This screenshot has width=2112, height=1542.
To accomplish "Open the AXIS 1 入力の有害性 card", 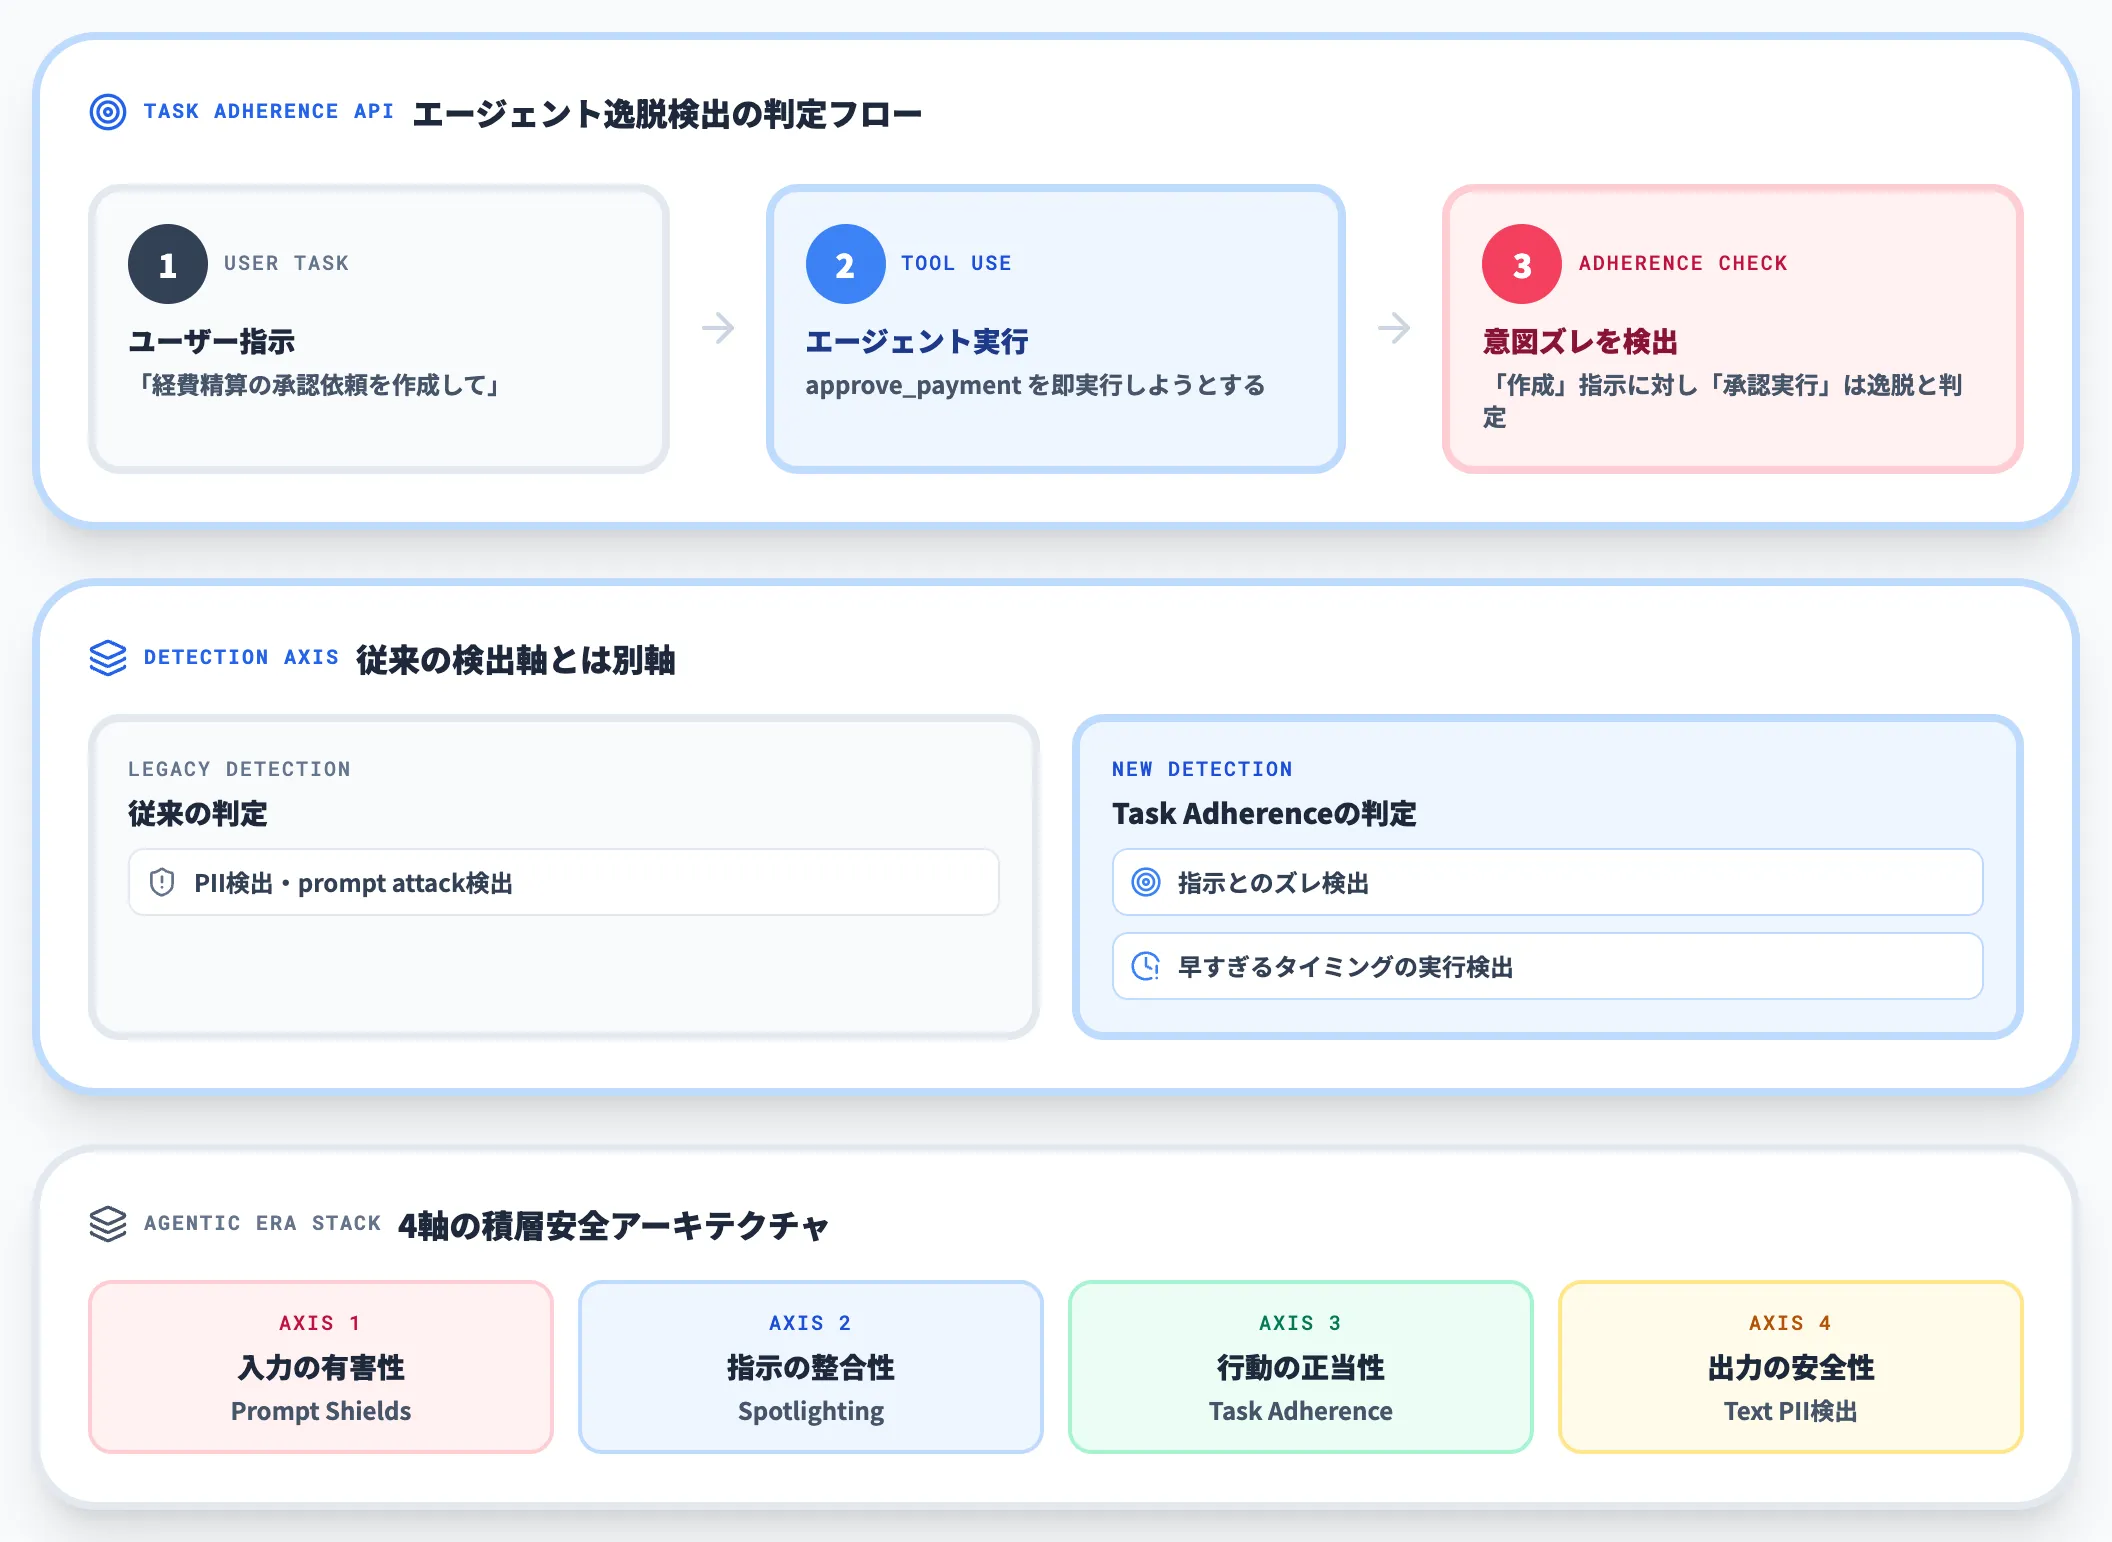I will (x=321, y=1367).
